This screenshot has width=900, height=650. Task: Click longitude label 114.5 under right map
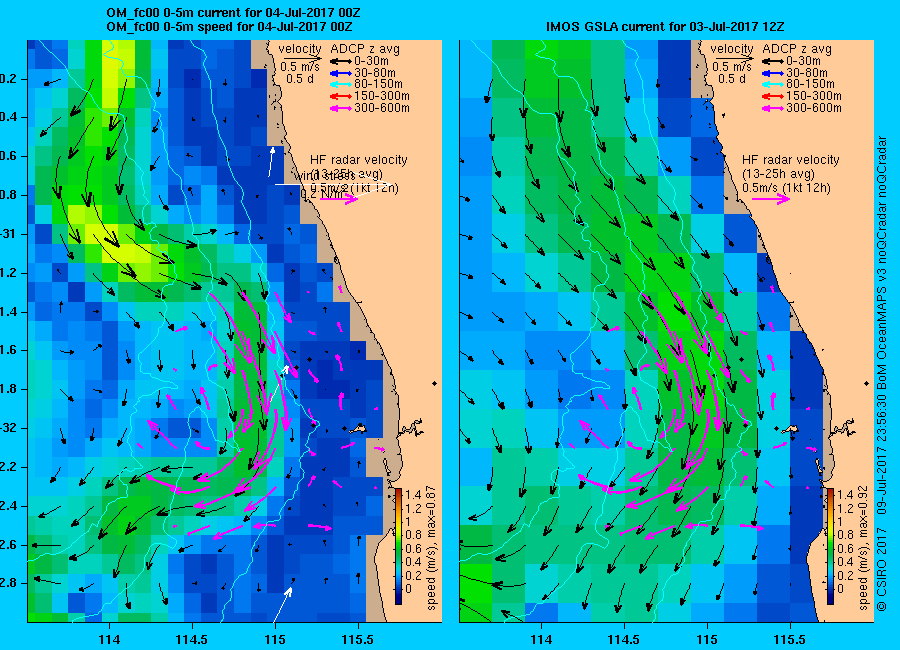624,639
